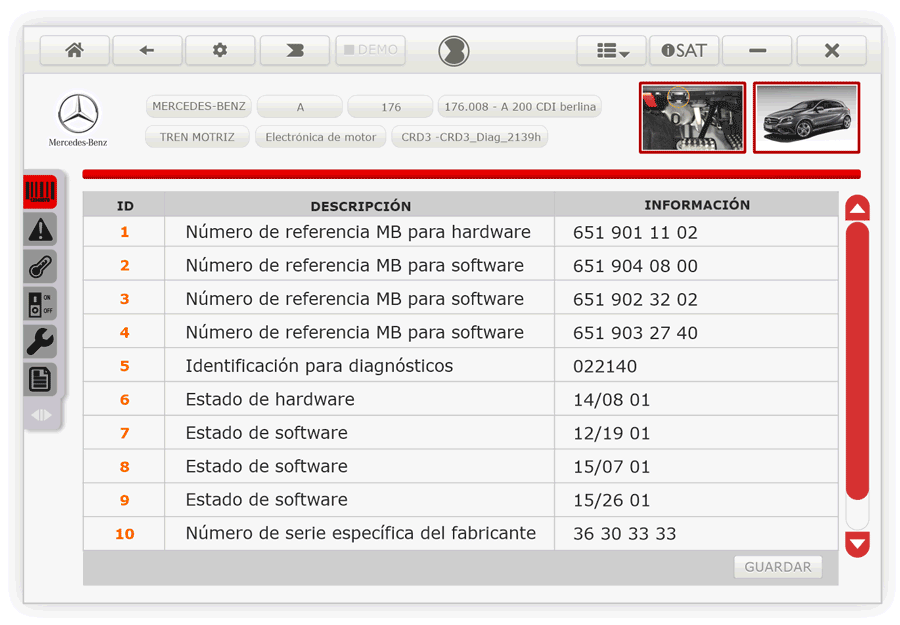This screenshot has height=625, width=900.
Task: Toggle the DEMO mode button
Action: (370, 50)
